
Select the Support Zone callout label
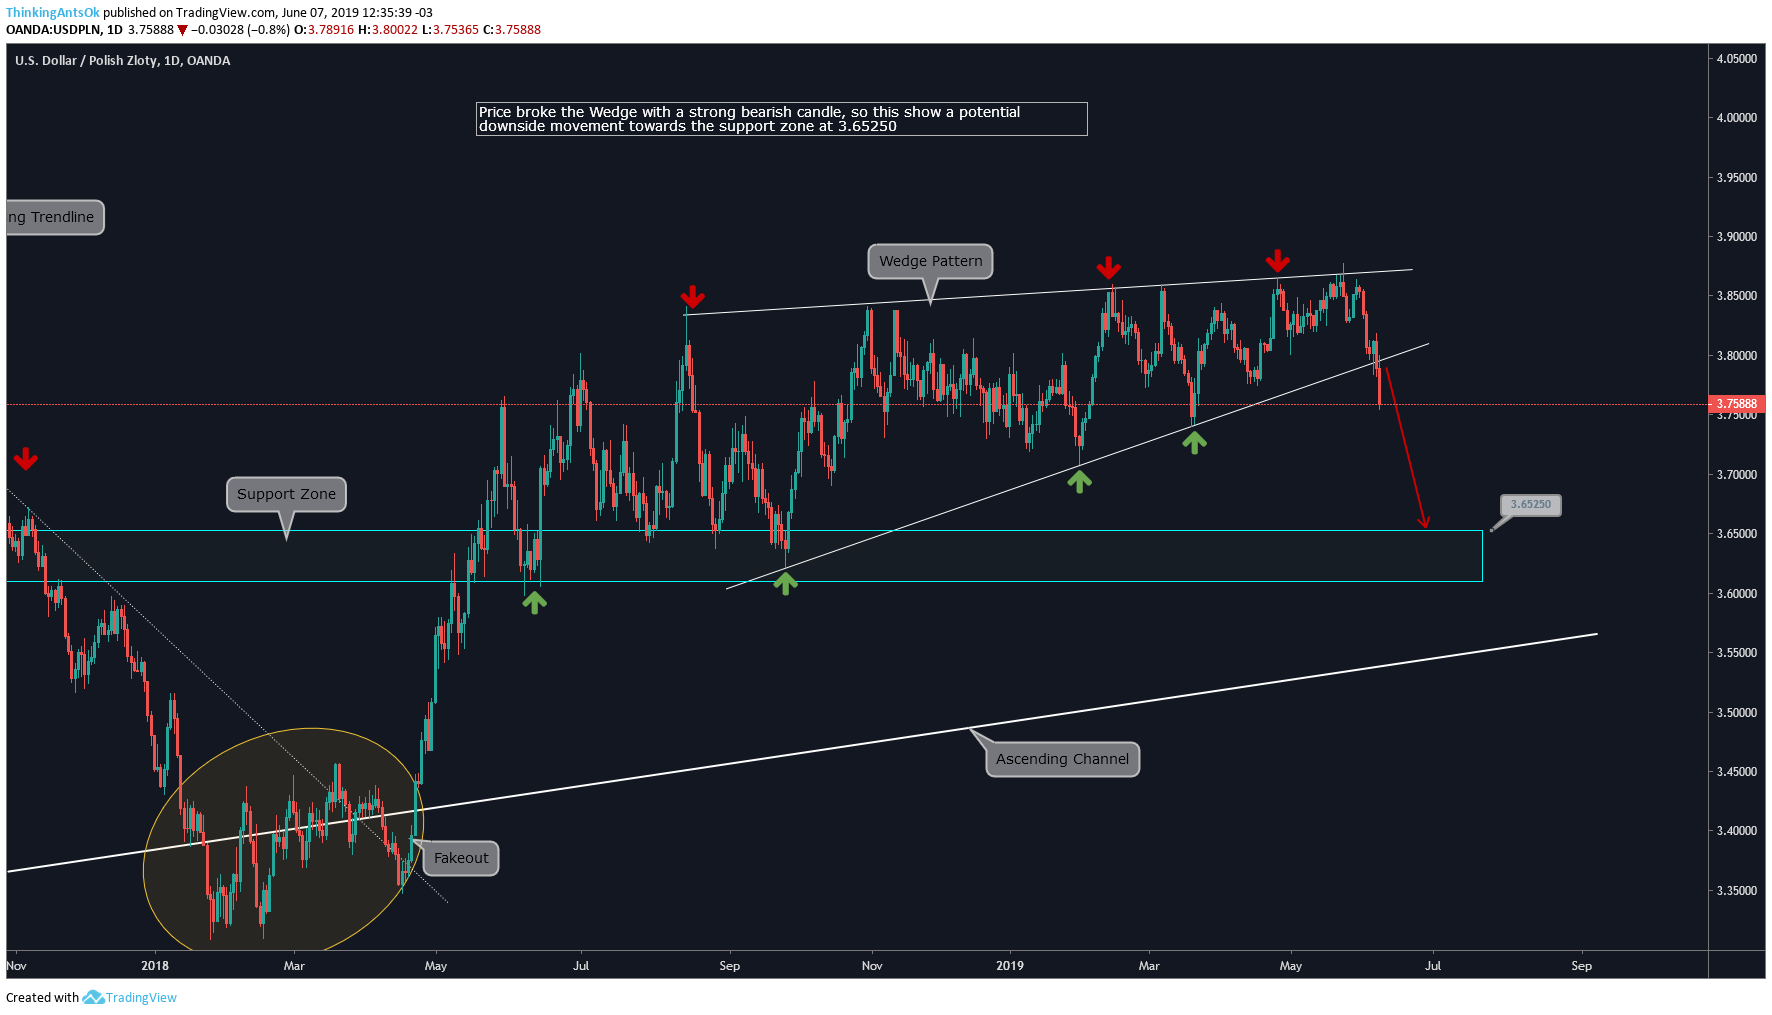(x=286, y=494)
